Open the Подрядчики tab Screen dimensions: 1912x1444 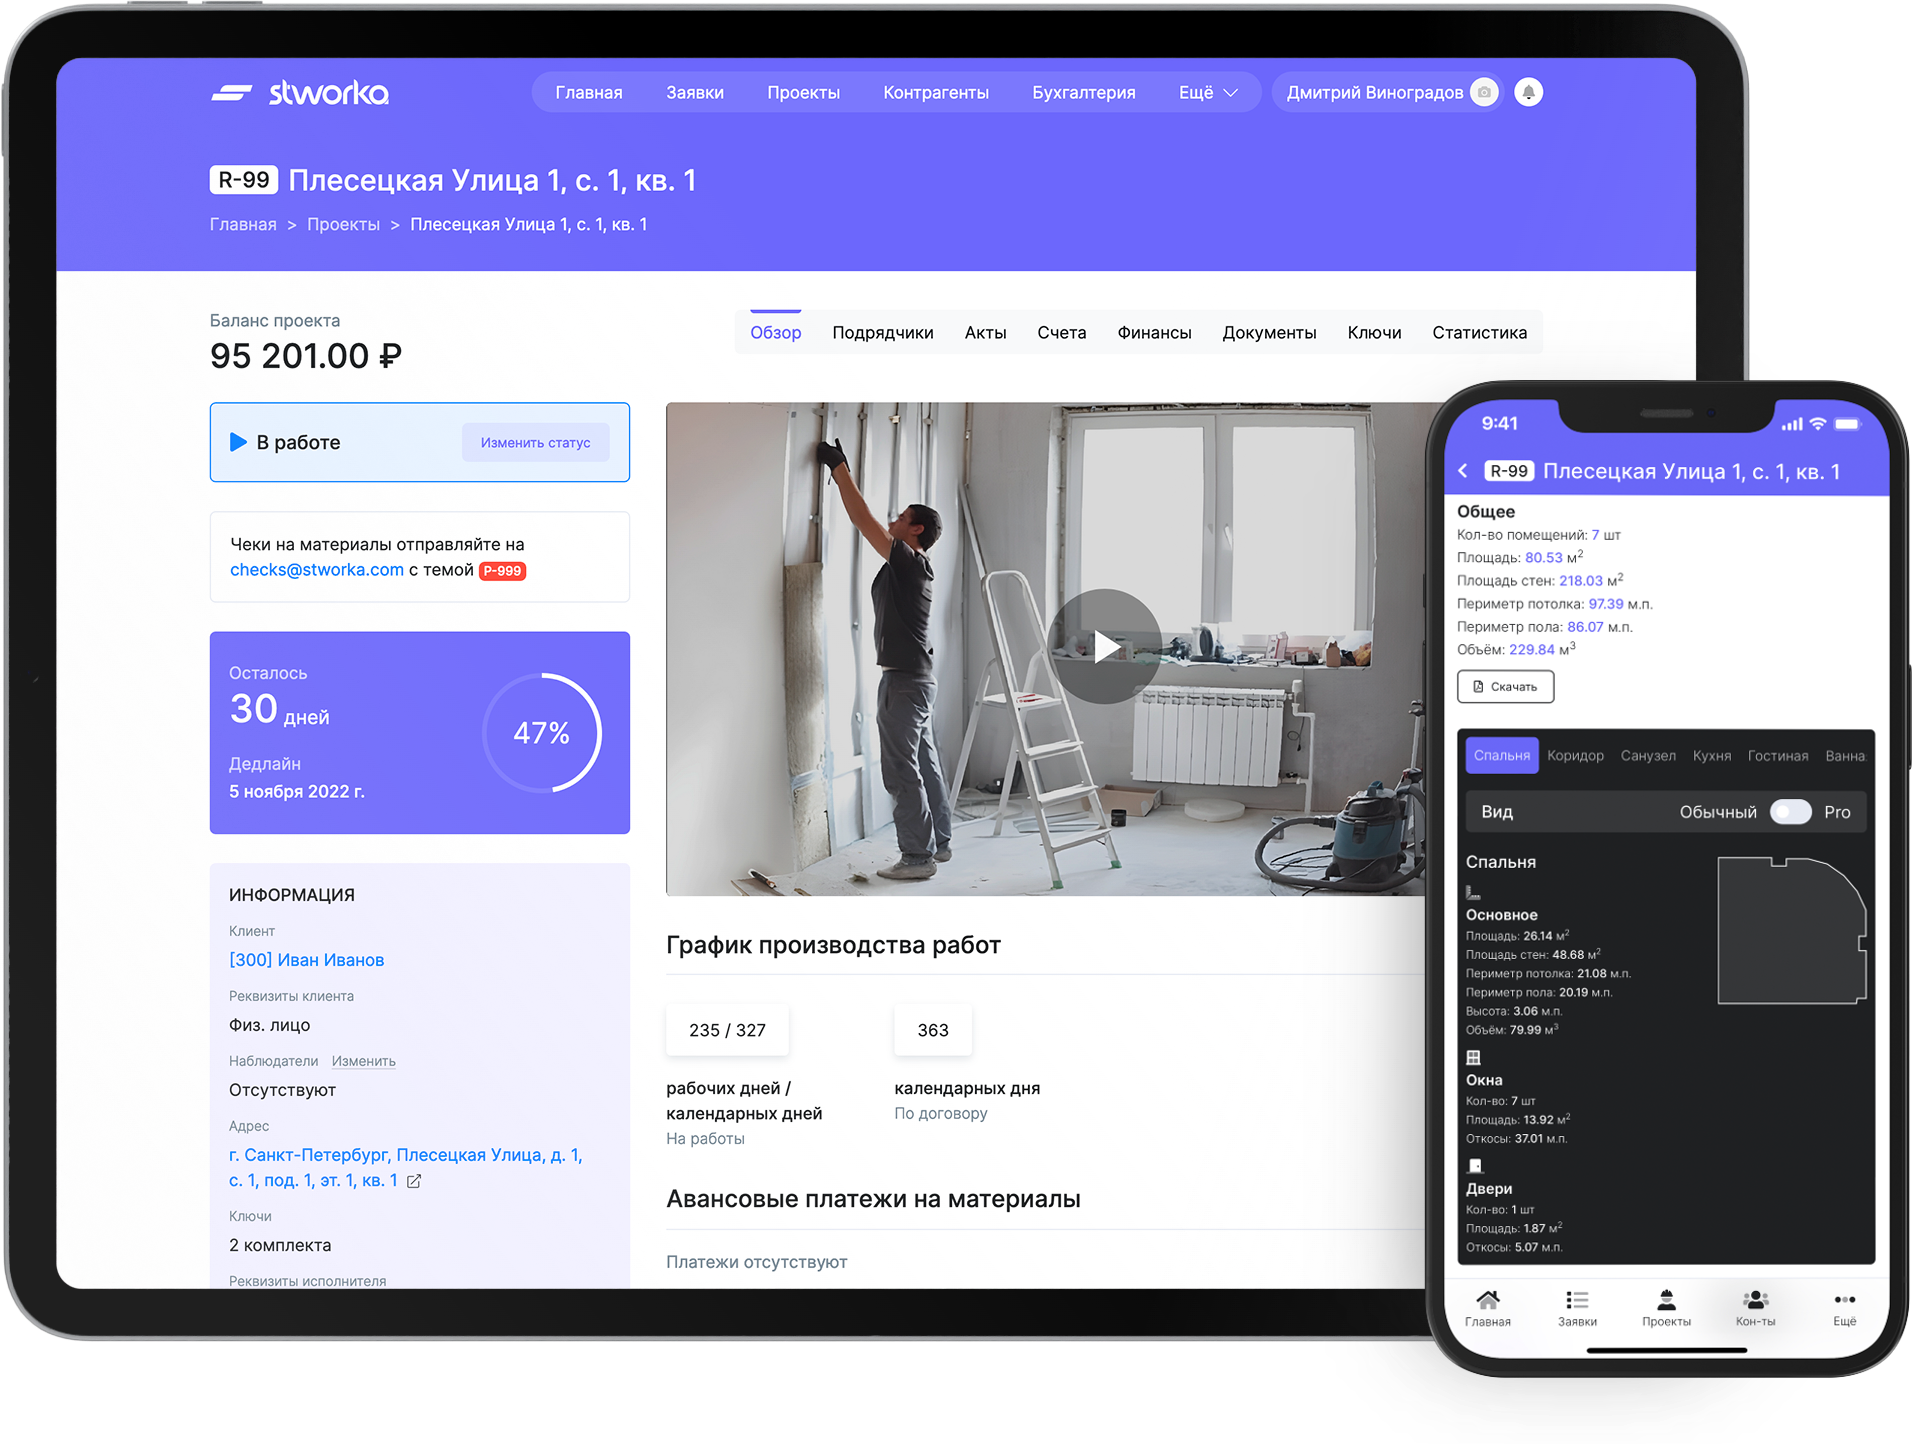pyautogui.click(x=882, y=333)
